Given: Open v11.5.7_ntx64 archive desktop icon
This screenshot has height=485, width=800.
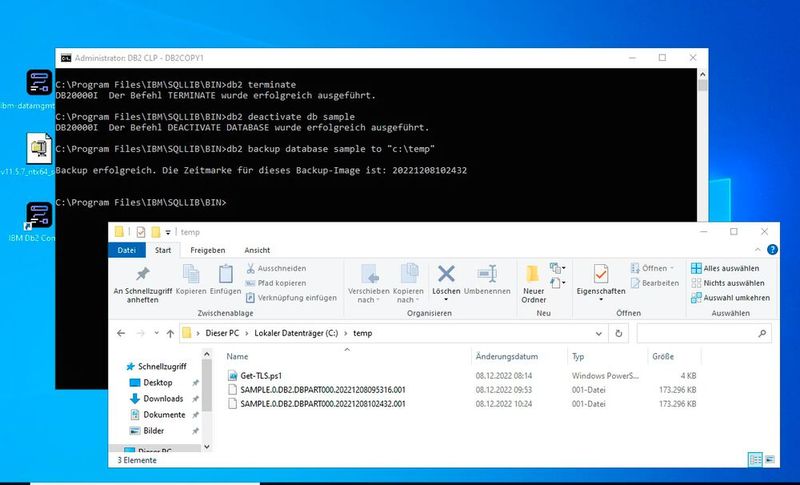Looking at the screenshot, I should (39, 148).
